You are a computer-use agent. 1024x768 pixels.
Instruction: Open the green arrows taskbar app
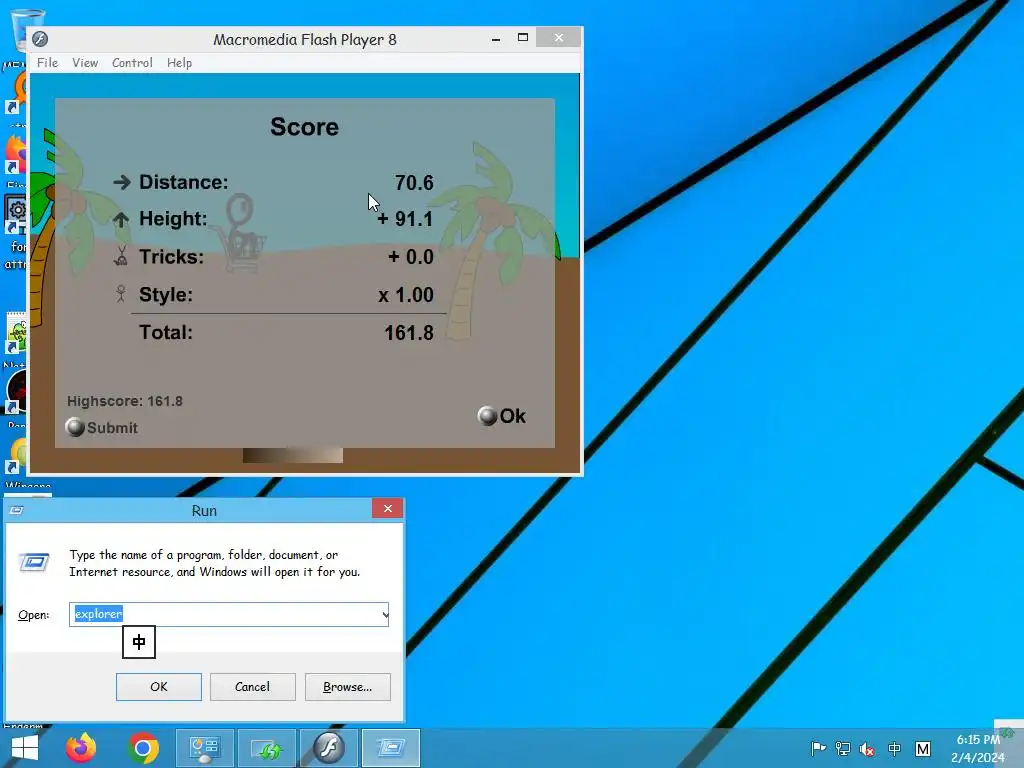[266, 748]
